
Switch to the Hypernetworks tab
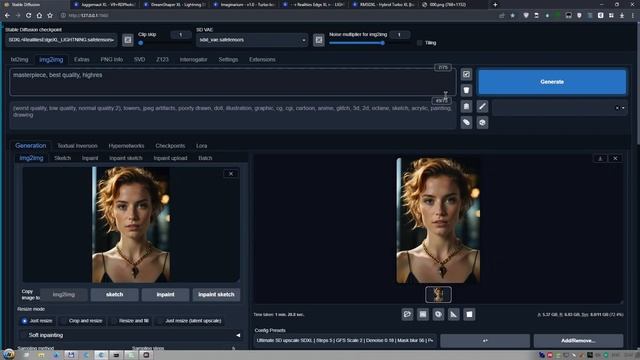click(126, 146)
